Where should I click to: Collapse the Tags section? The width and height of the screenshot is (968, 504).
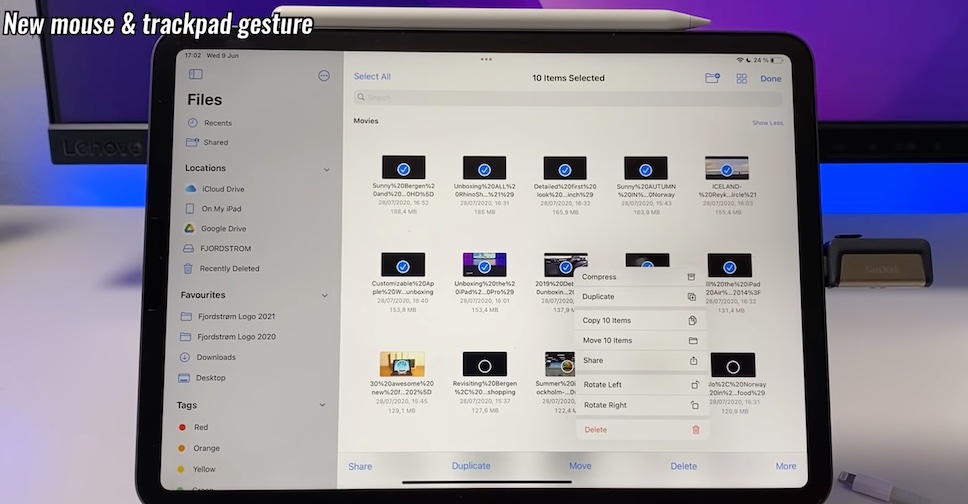(323, 406)
